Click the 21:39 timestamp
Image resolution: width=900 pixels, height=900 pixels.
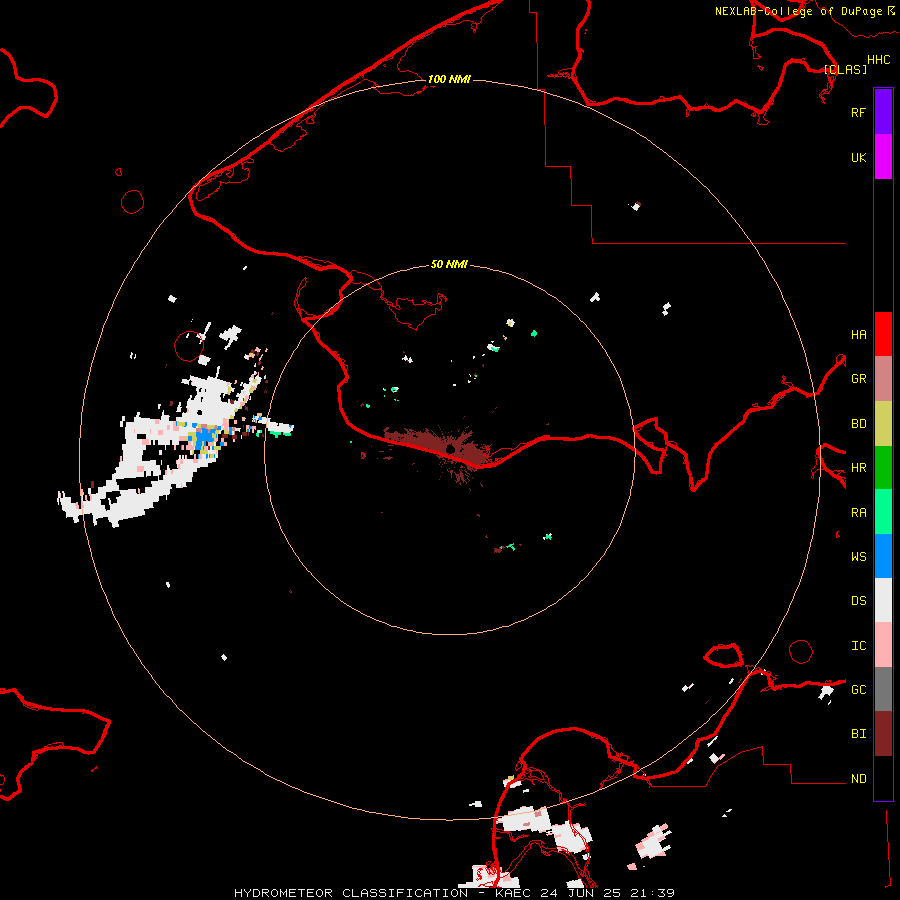coord(652,893)
